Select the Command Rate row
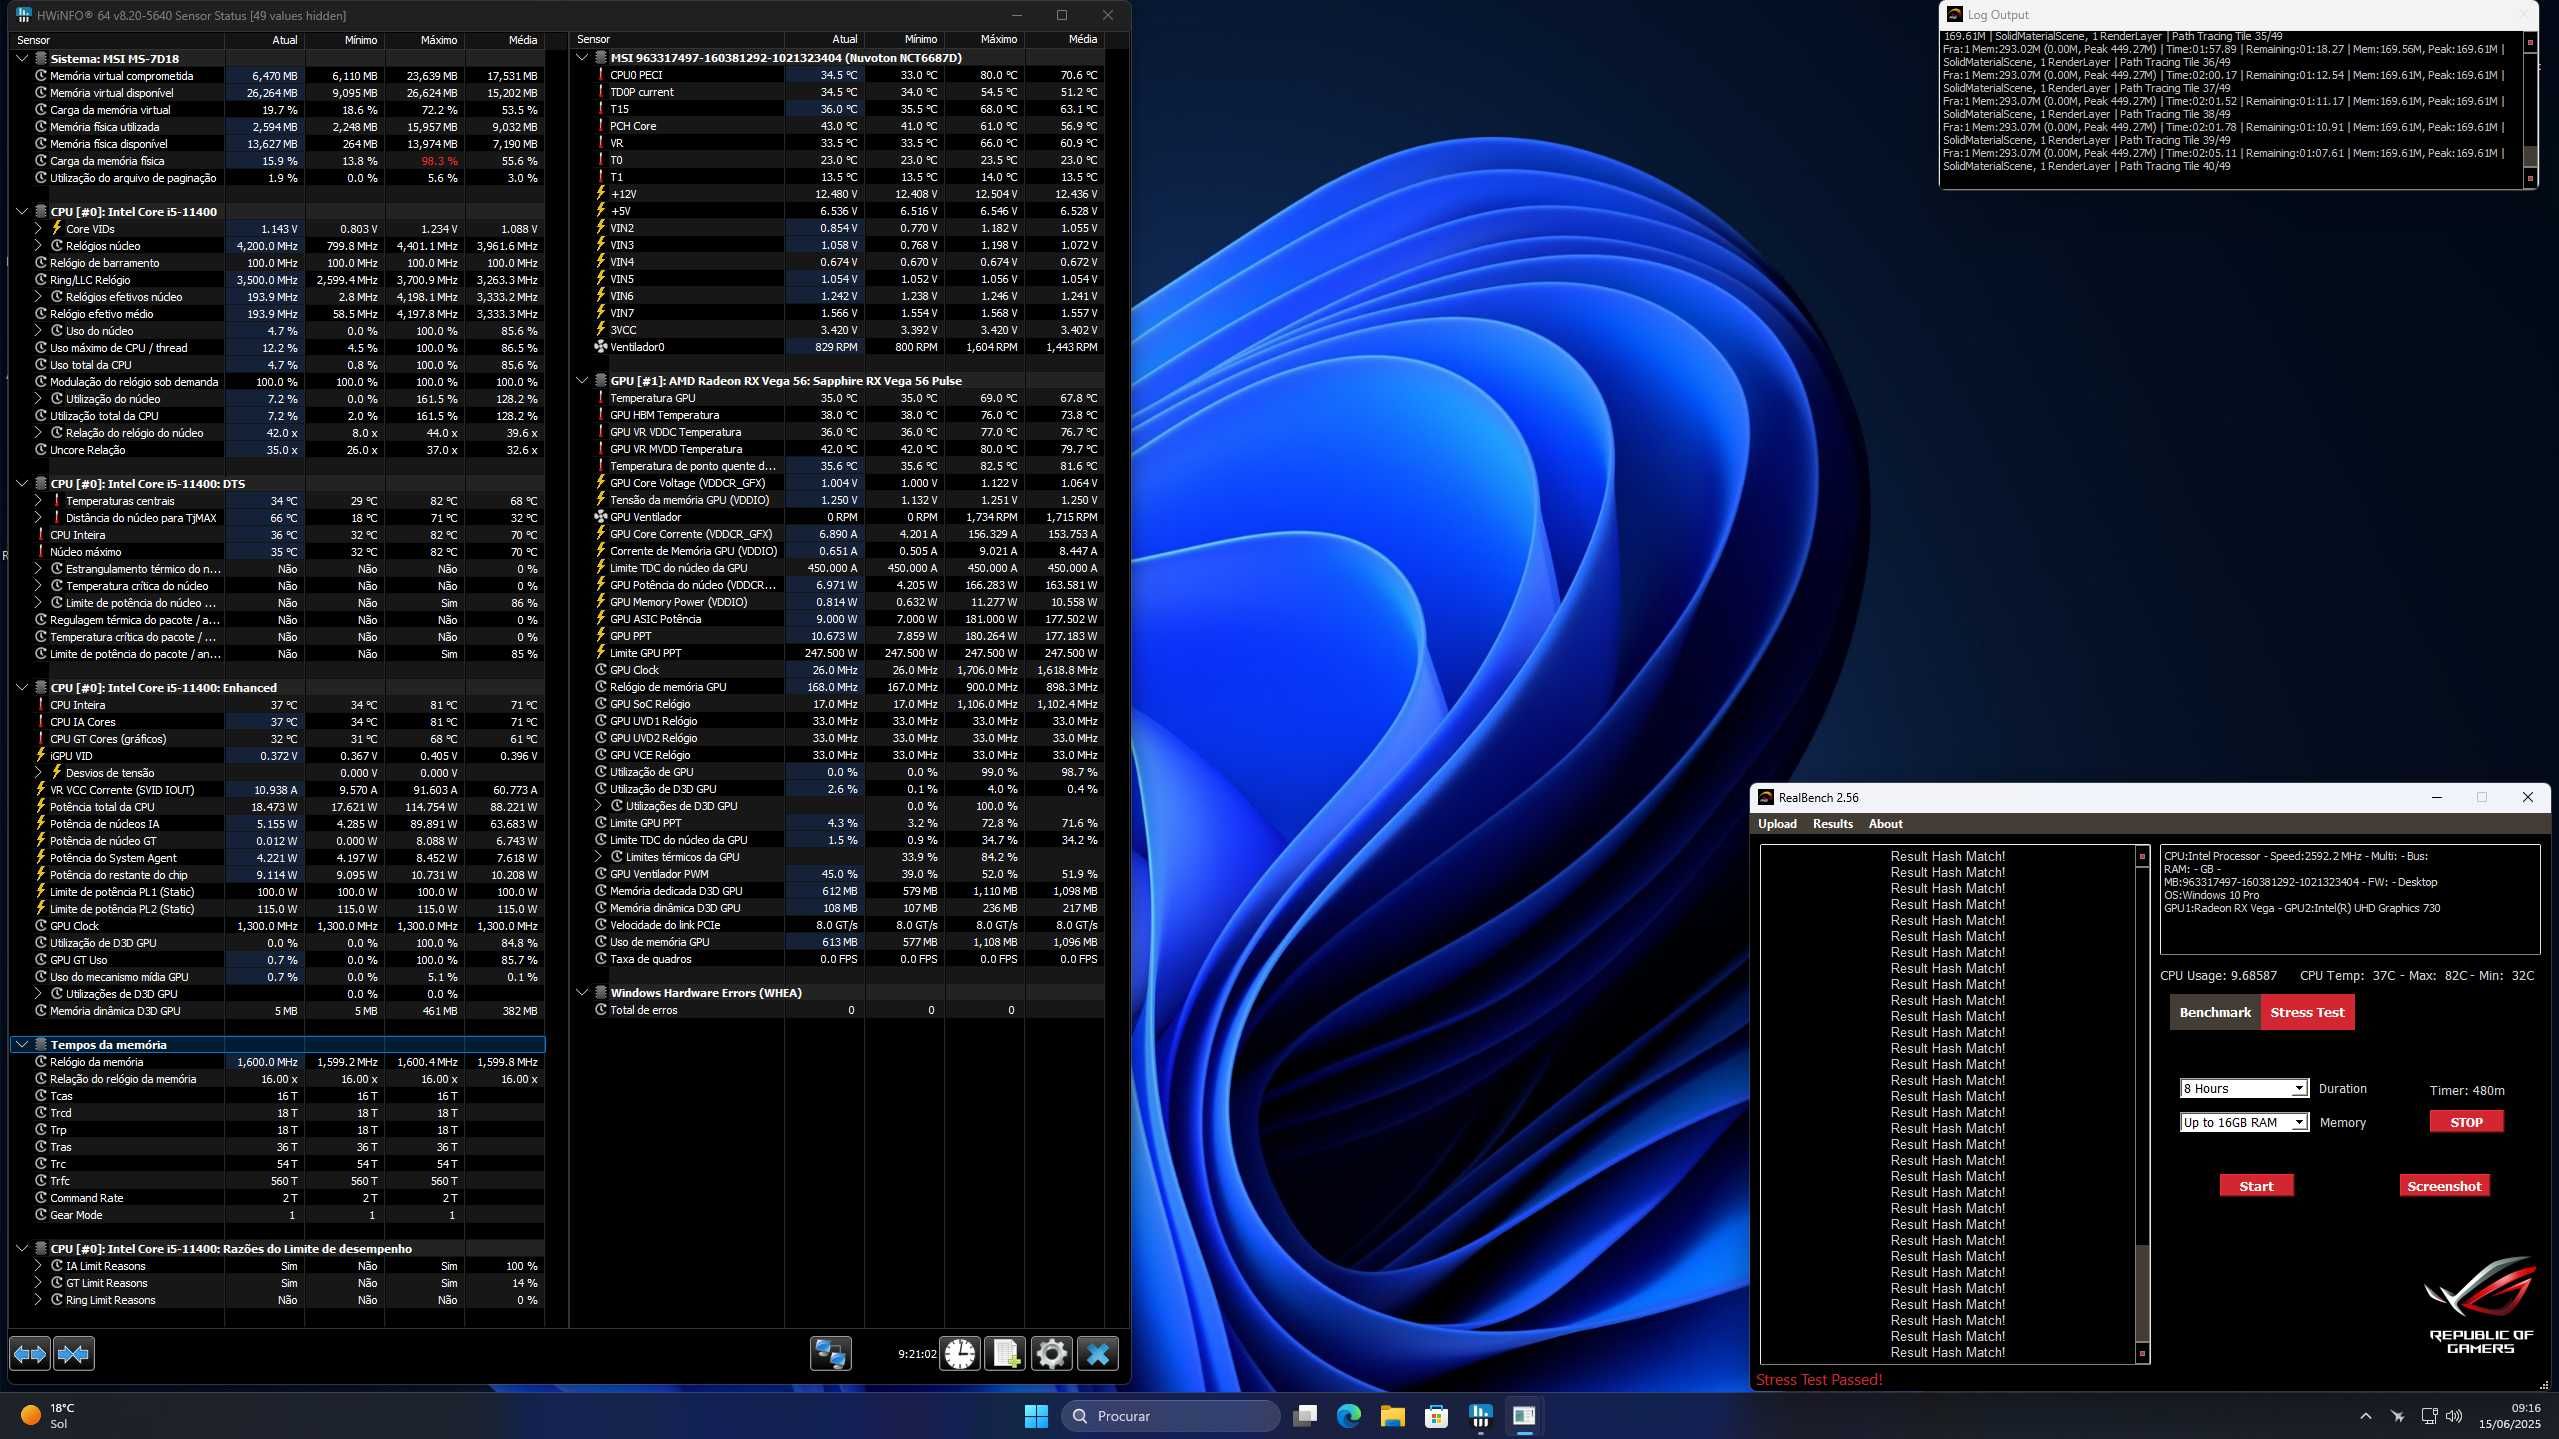This screenshot has height=1439, width=2559. pos(277,1198)
